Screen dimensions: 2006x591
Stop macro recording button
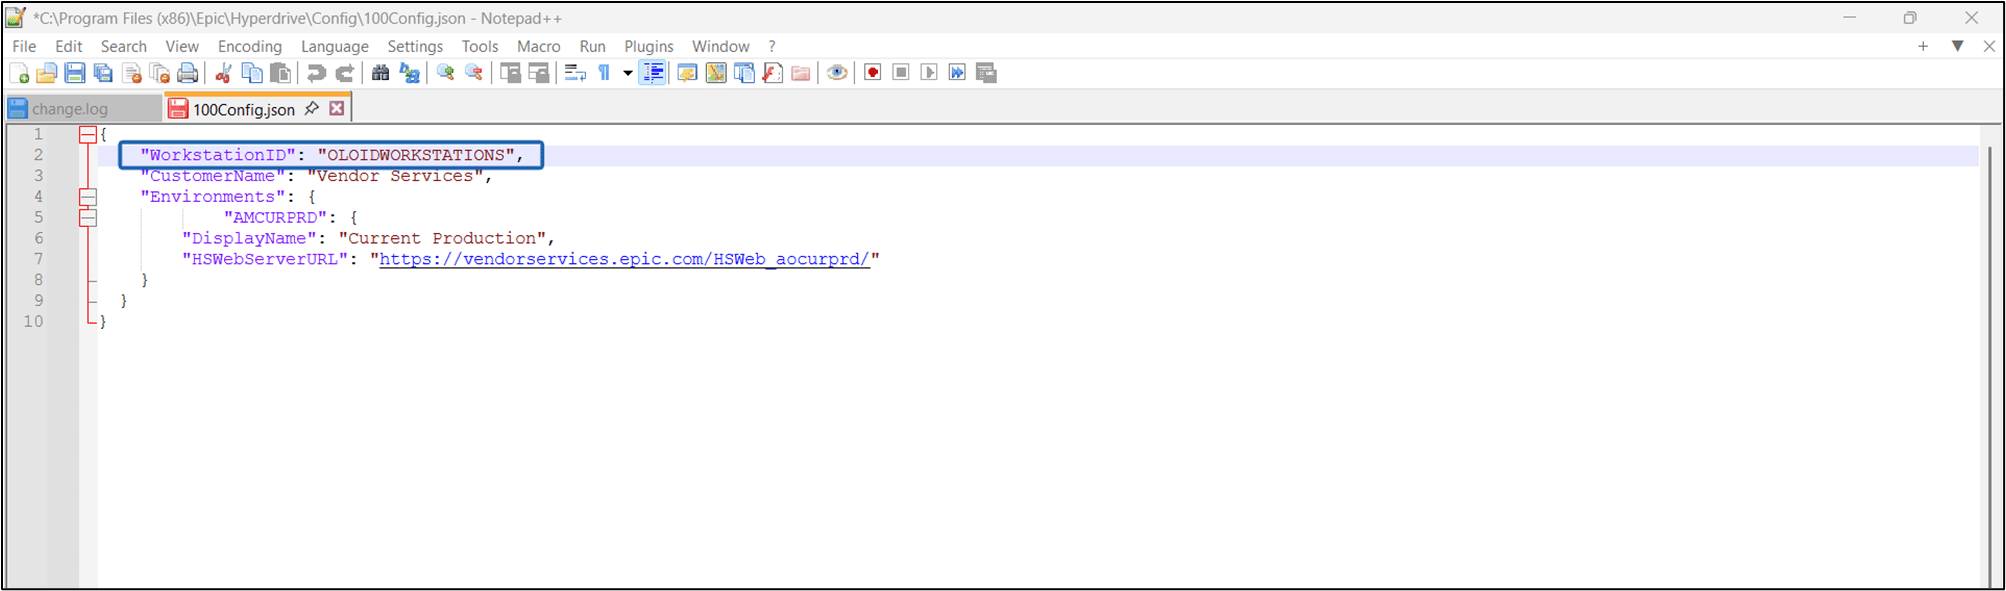tap(901, 73)
